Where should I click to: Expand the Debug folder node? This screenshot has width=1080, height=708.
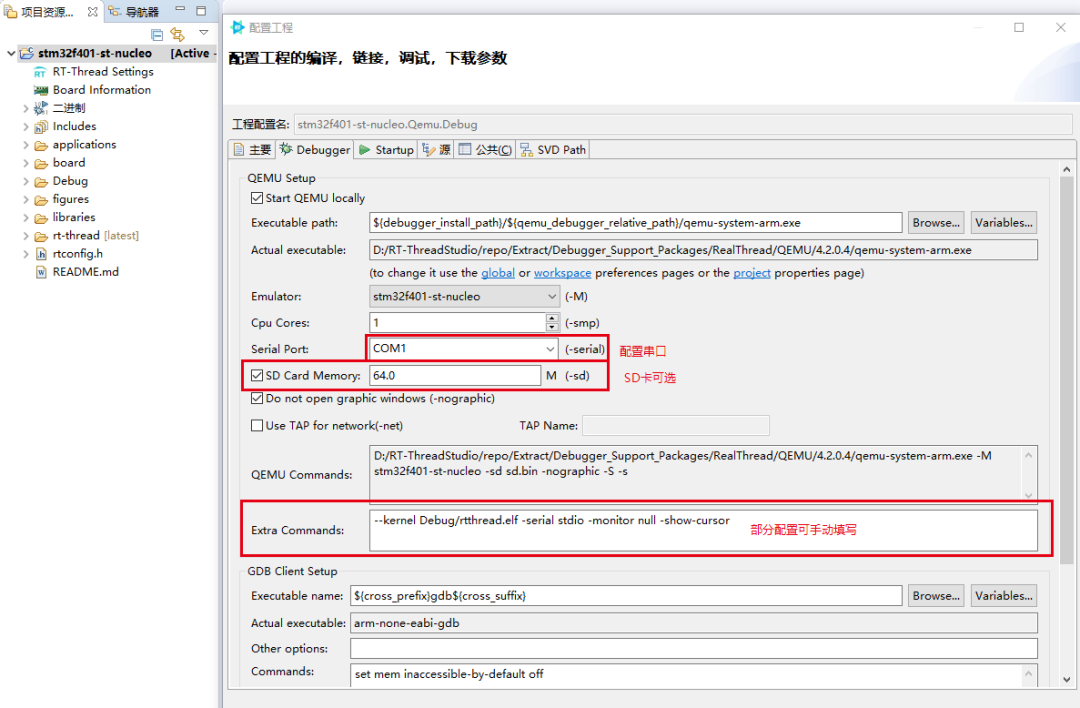coord(25,182)
